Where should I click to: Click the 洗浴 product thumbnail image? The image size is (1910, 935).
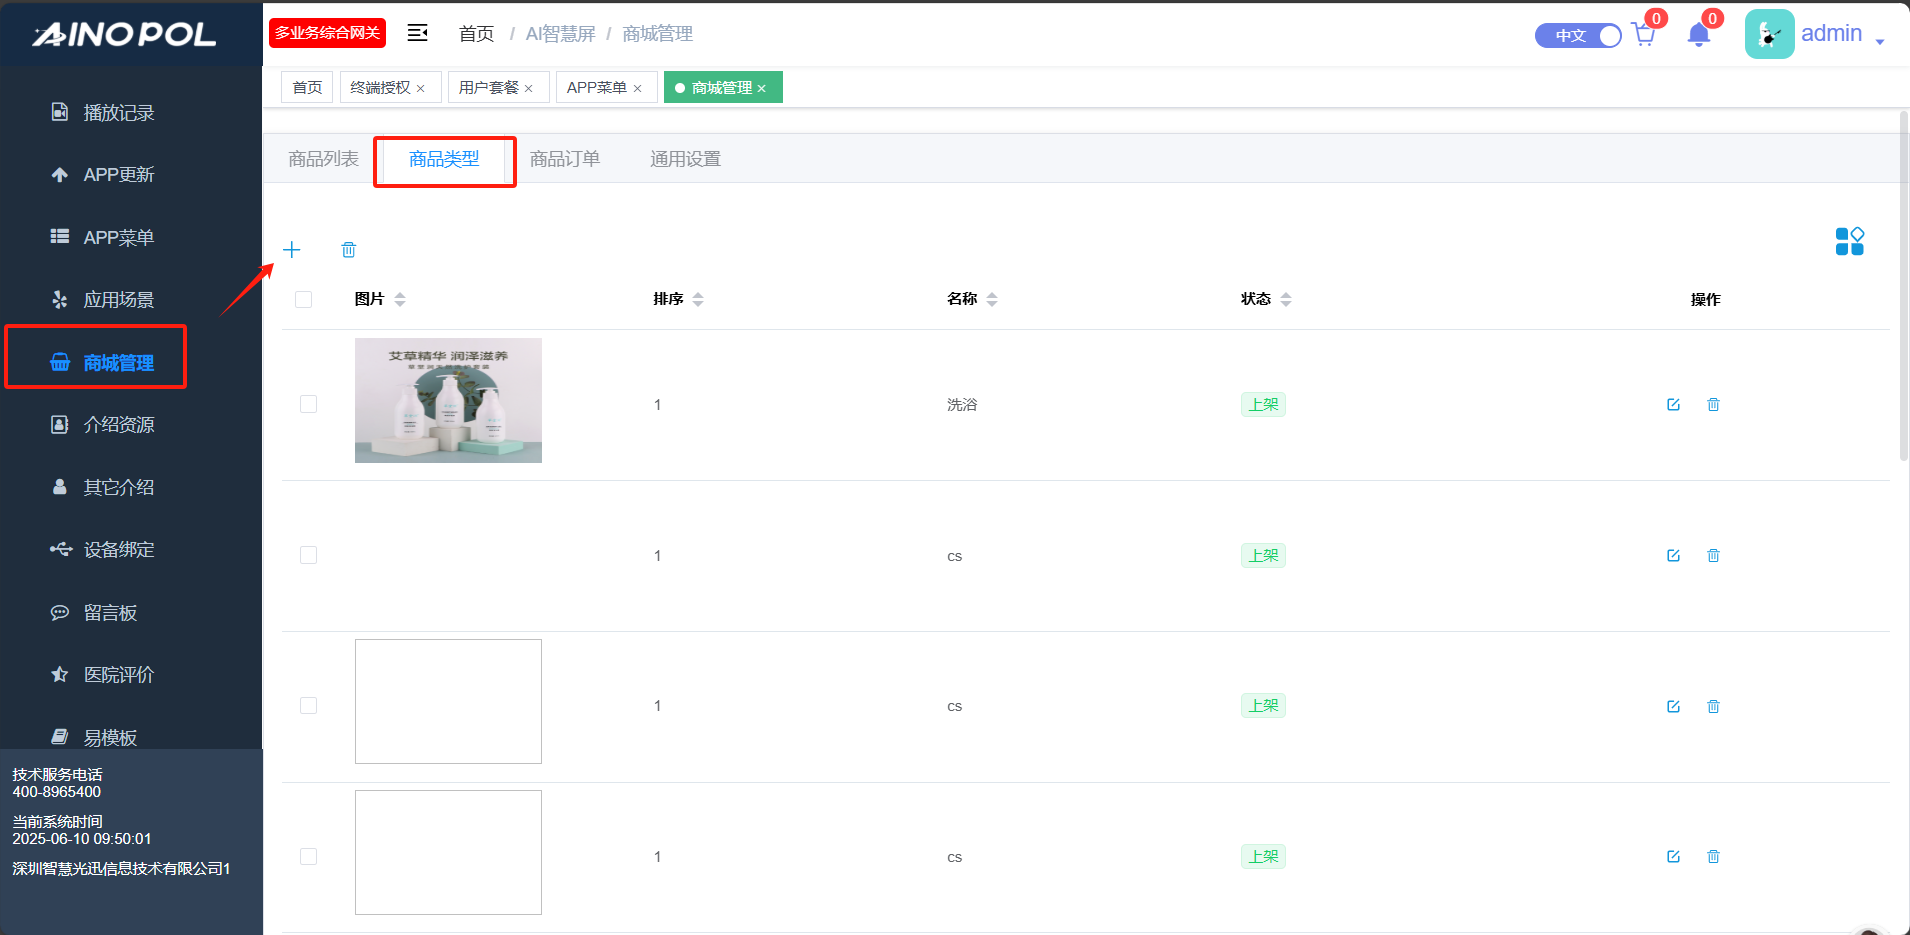[x=448, y=400]
